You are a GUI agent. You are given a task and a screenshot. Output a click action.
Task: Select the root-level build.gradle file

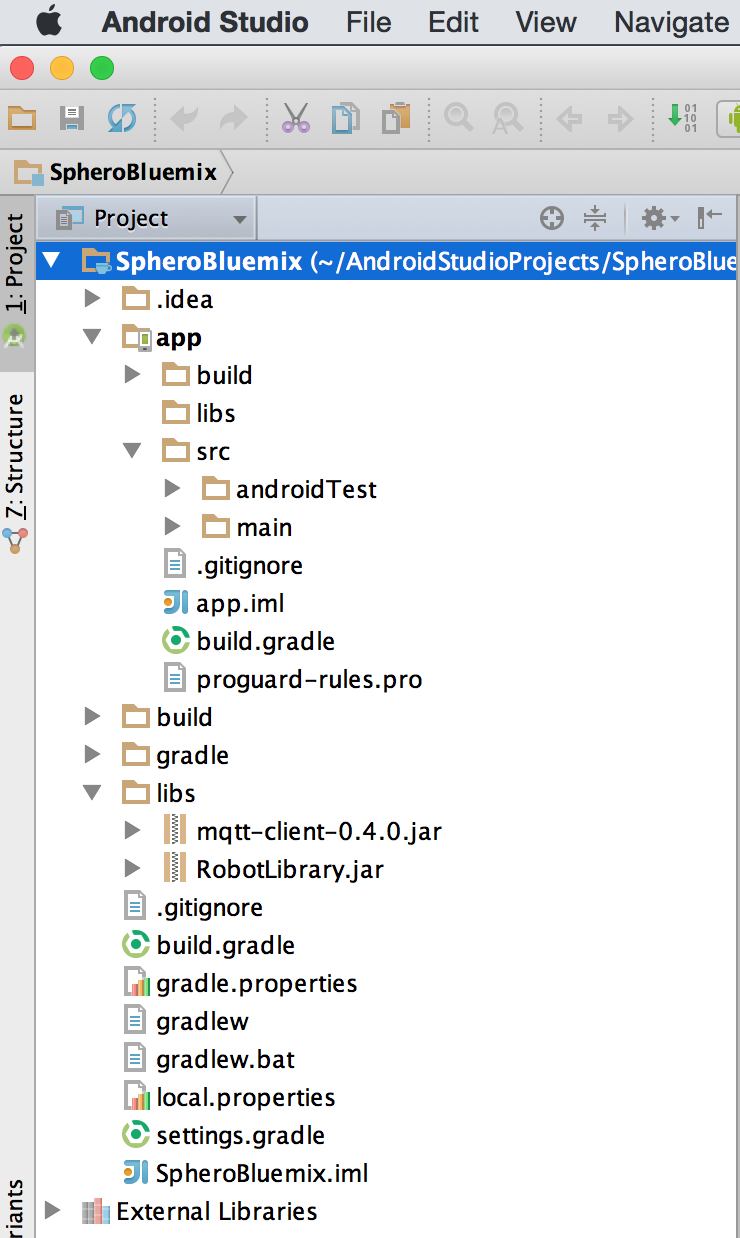click(x=208, y=945)
